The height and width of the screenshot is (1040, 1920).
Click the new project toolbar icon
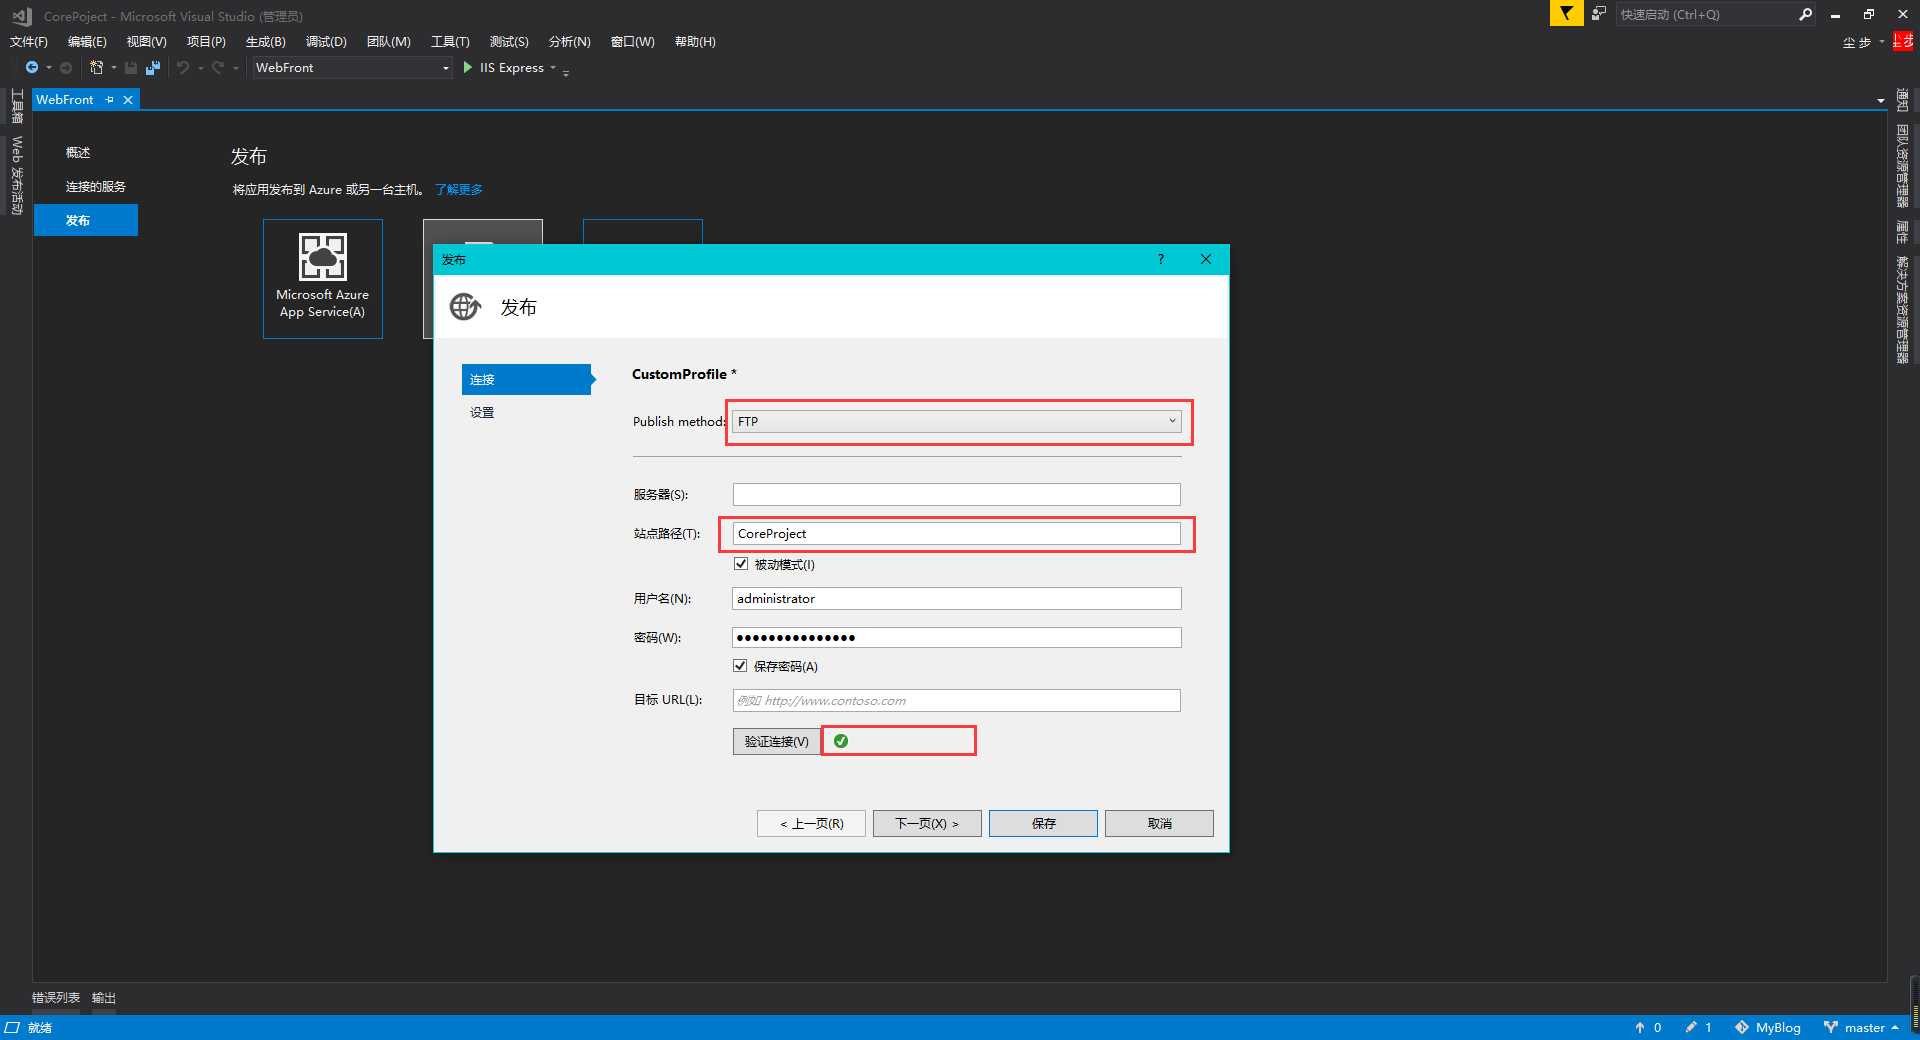97,68
